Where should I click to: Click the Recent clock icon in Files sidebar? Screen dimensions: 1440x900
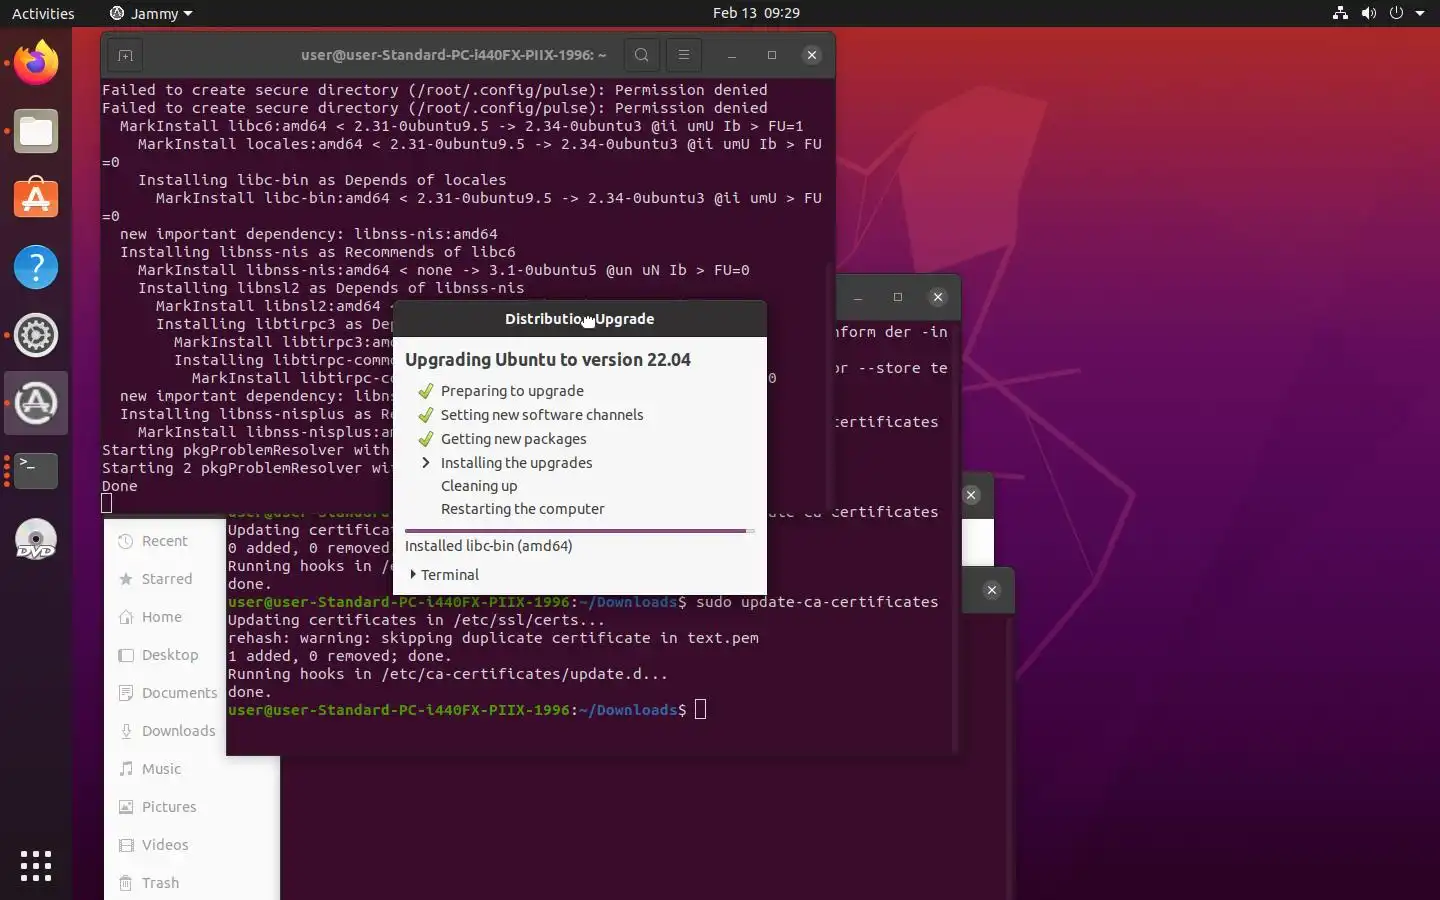[x=126, y=541]
